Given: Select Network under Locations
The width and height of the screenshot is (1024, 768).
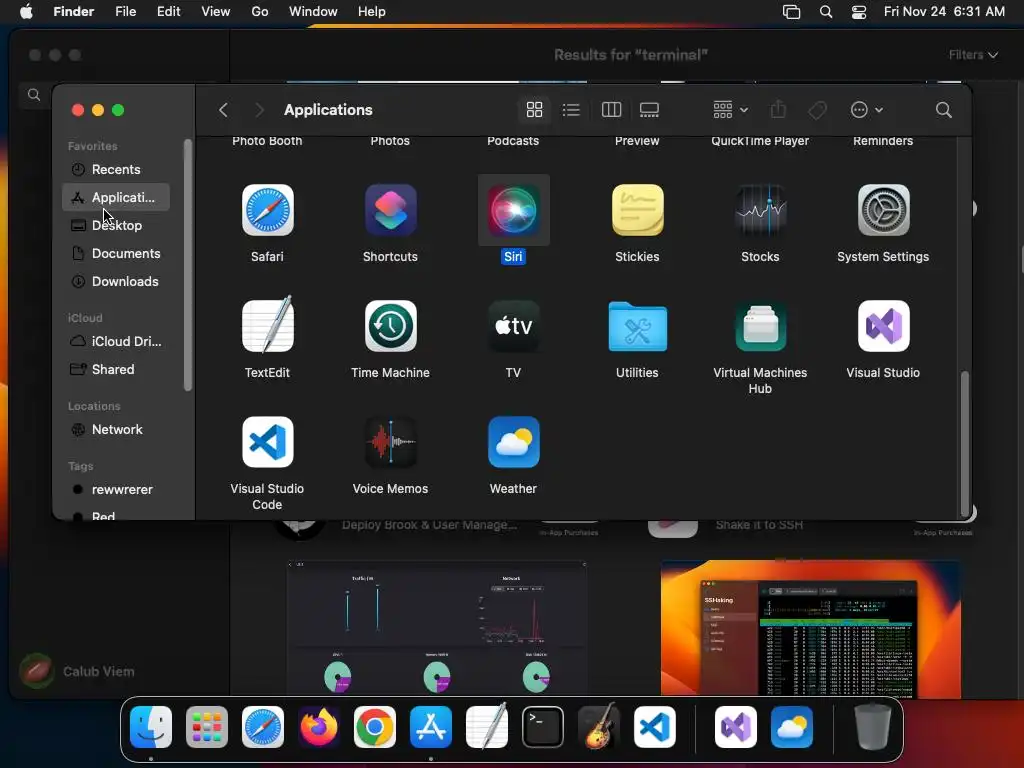Looking at the screenshot, I should (116, 430).
